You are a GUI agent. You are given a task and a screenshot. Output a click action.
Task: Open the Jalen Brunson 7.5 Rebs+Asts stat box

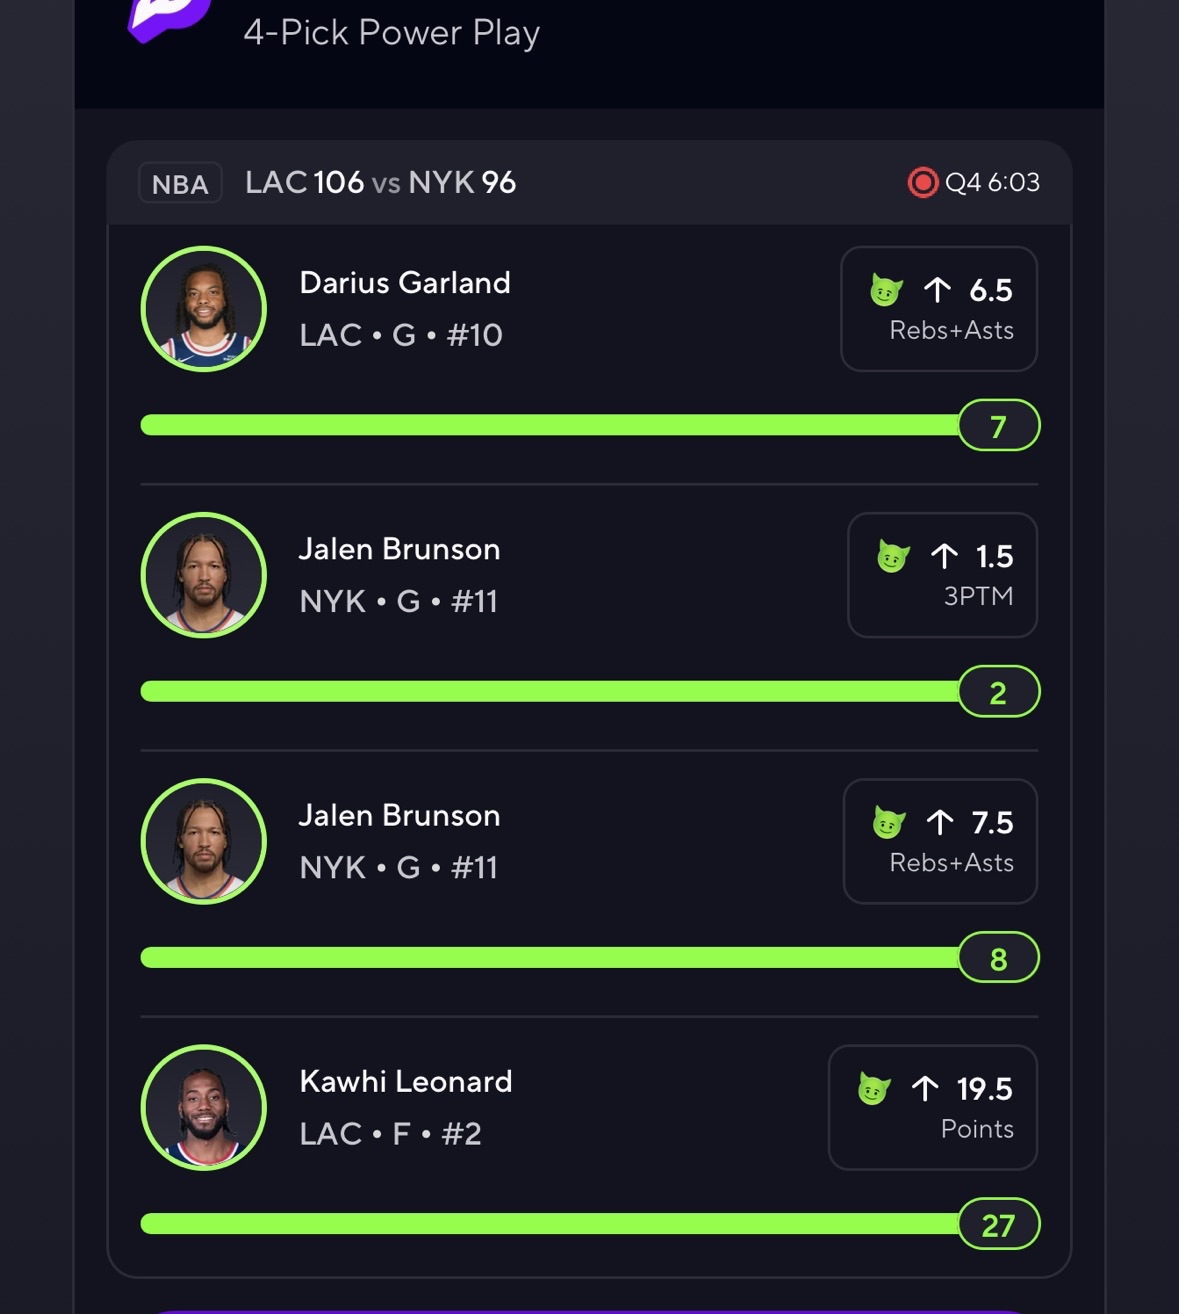click(x=939, y=841)
